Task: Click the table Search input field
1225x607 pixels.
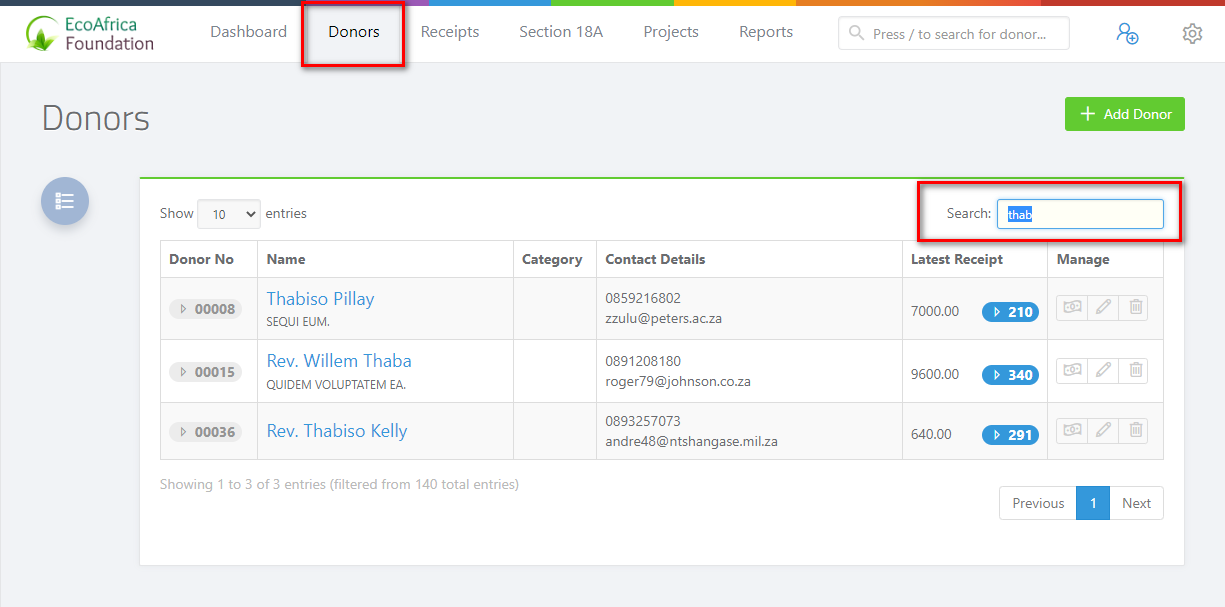Action: tap(1080, 214)
